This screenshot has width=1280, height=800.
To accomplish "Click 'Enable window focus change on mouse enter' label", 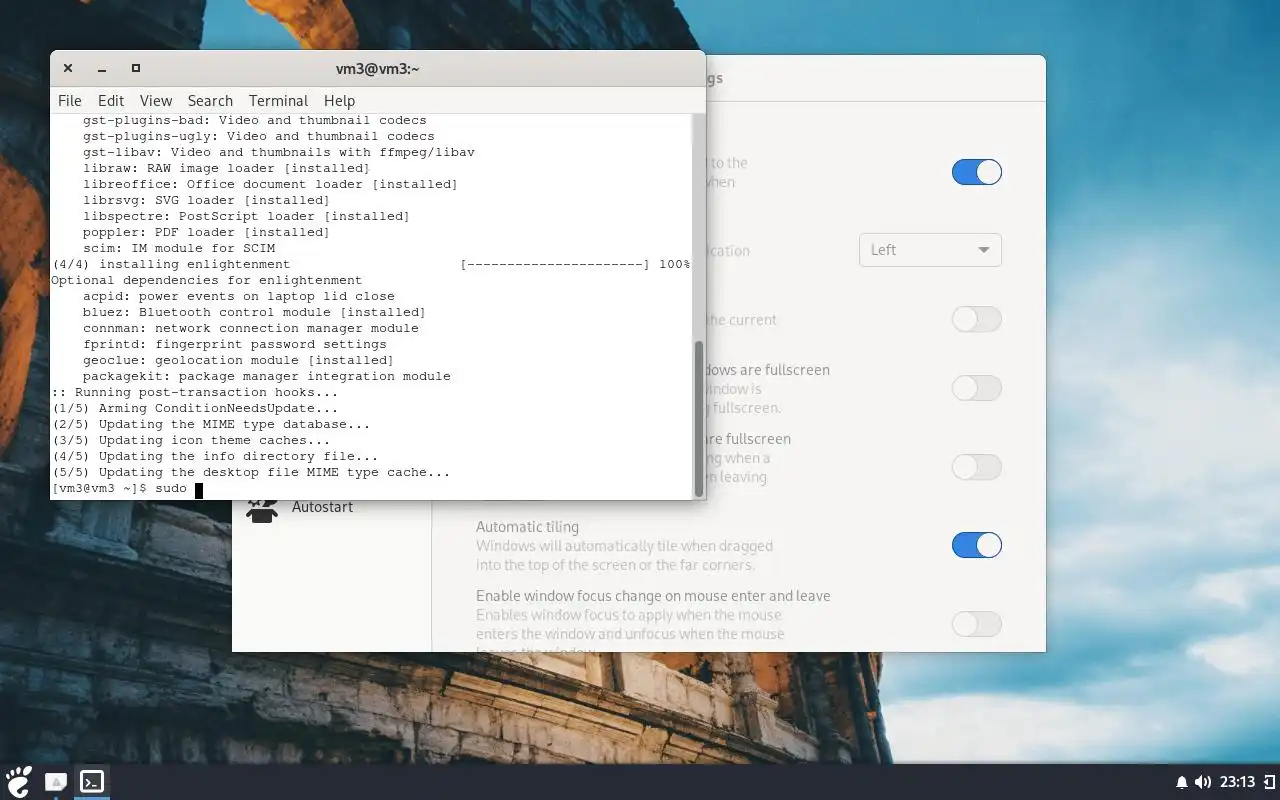I will (653, 596).
